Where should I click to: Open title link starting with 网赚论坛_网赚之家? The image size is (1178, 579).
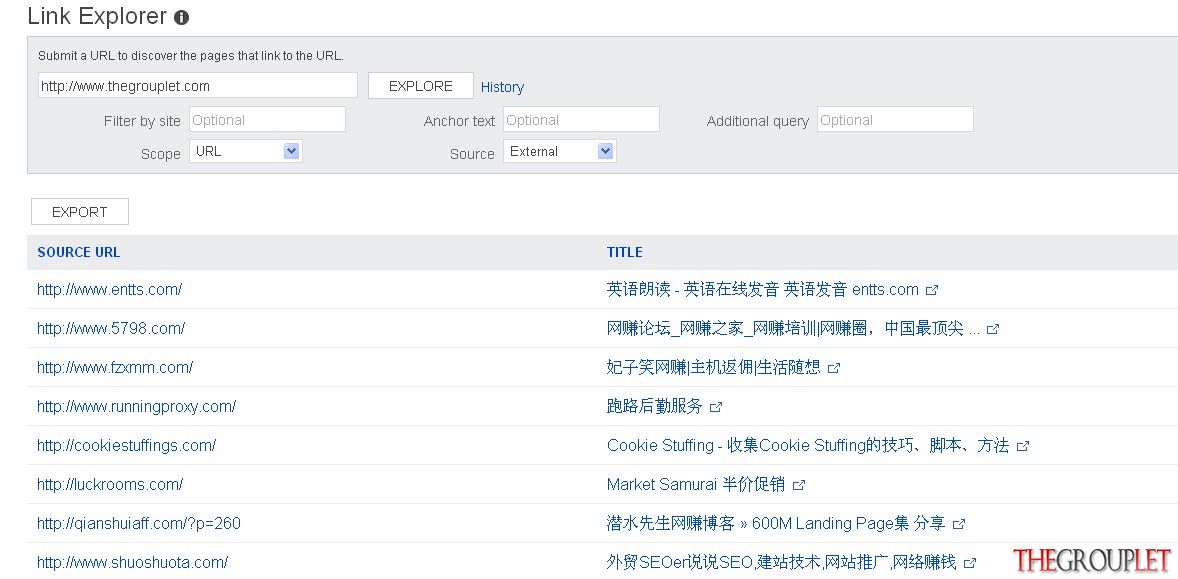(x=793, y=328)
